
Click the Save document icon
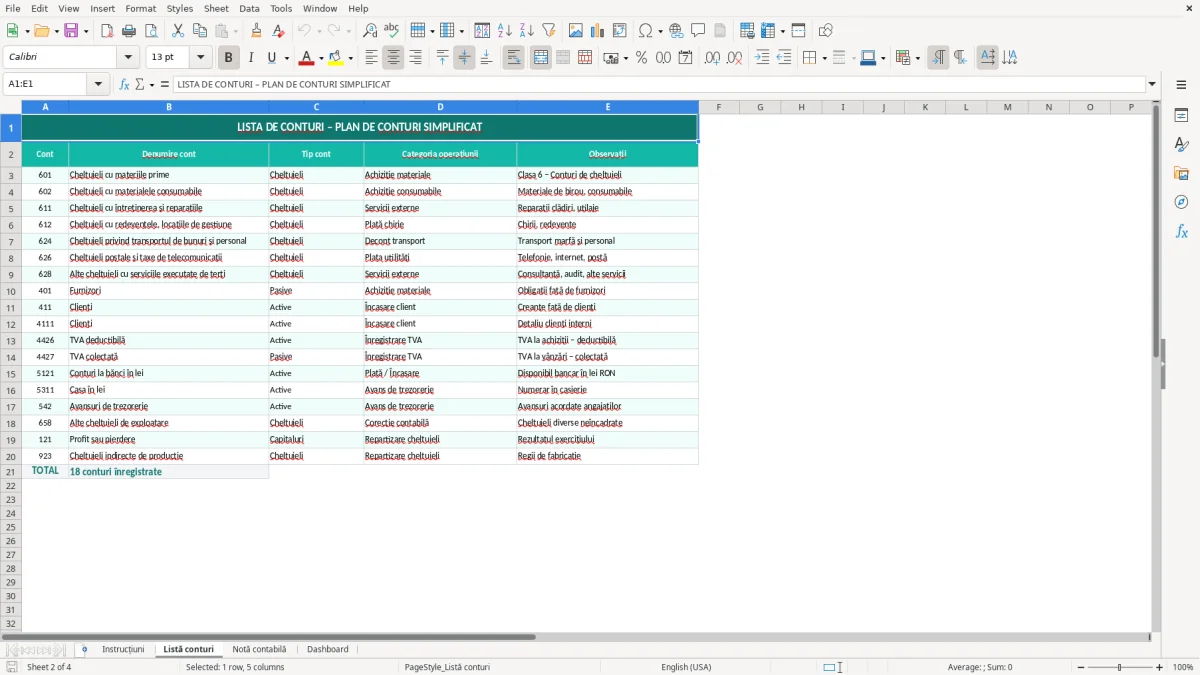click(x=71, y=31)
